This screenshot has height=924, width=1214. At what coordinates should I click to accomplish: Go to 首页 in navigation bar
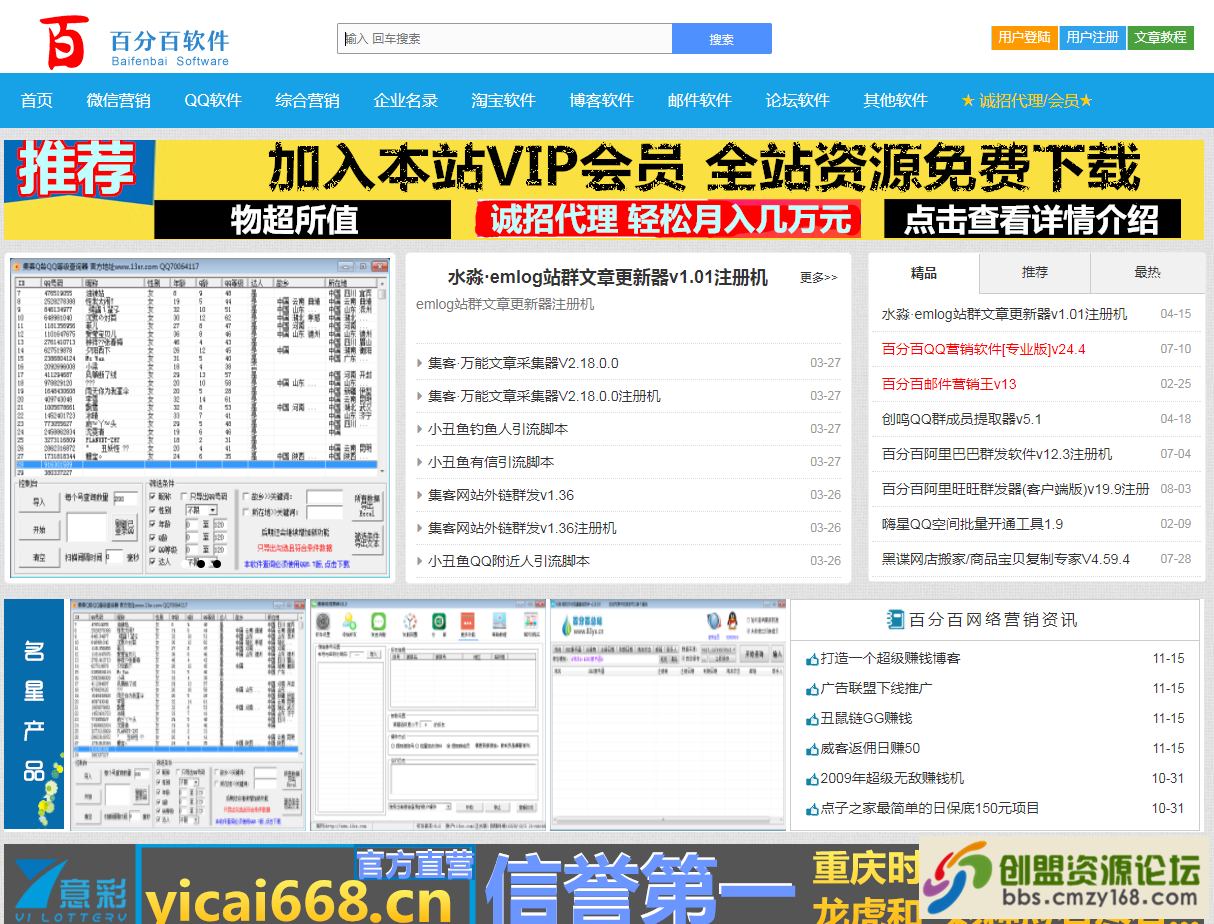37,100
